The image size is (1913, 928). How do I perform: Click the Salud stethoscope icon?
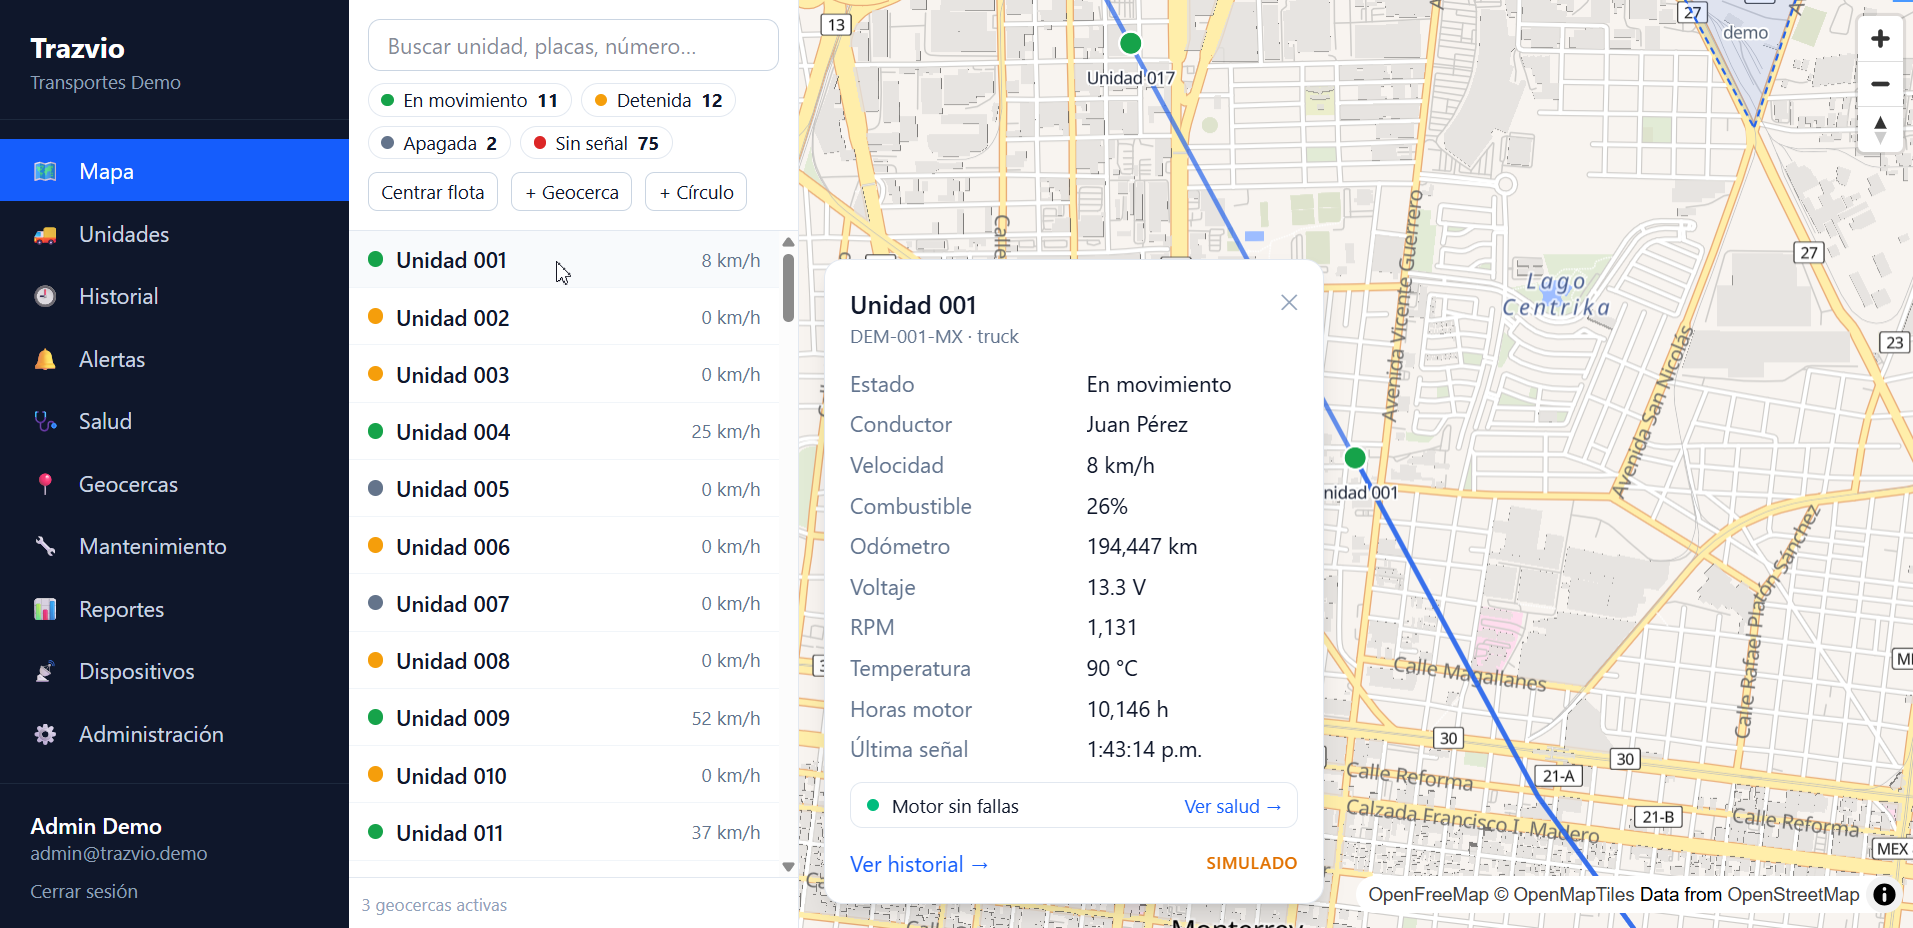coord(45,421)
